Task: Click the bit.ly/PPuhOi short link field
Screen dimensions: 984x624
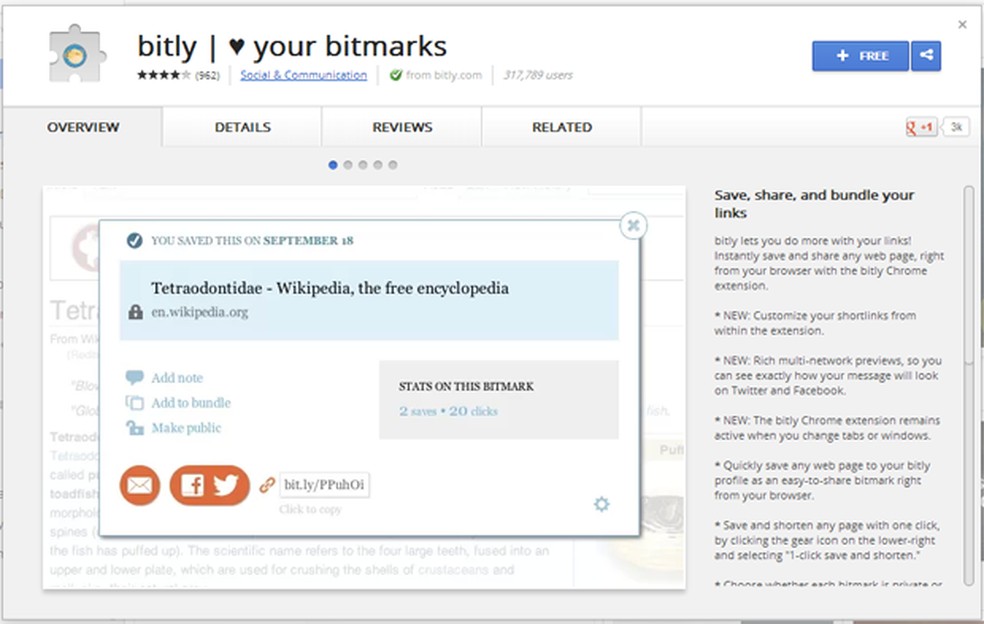Action: (324, 485)
